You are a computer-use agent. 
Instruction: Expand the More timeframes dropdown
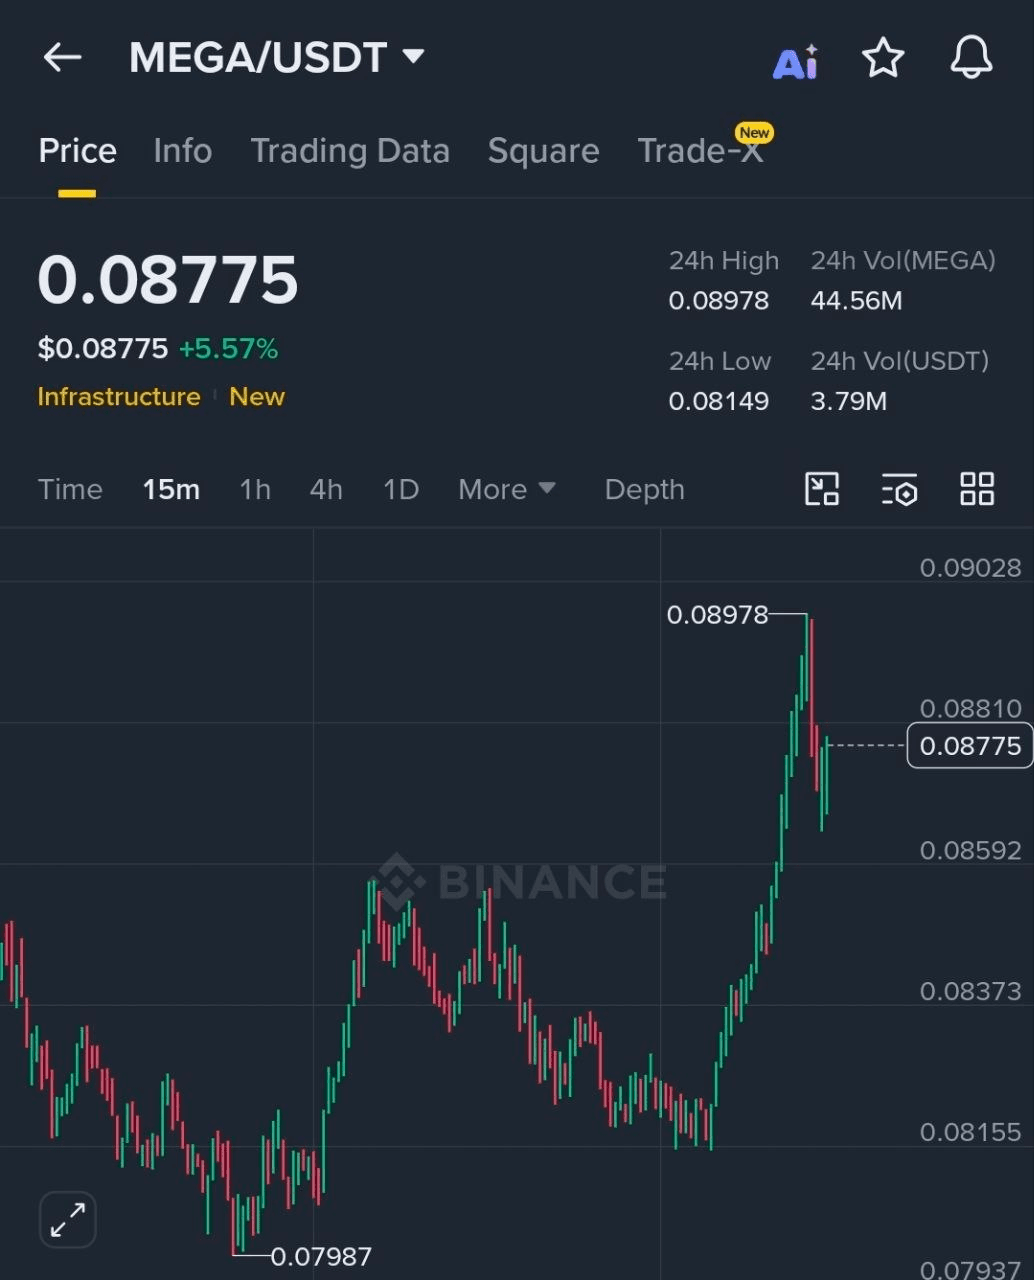point(507,489)
